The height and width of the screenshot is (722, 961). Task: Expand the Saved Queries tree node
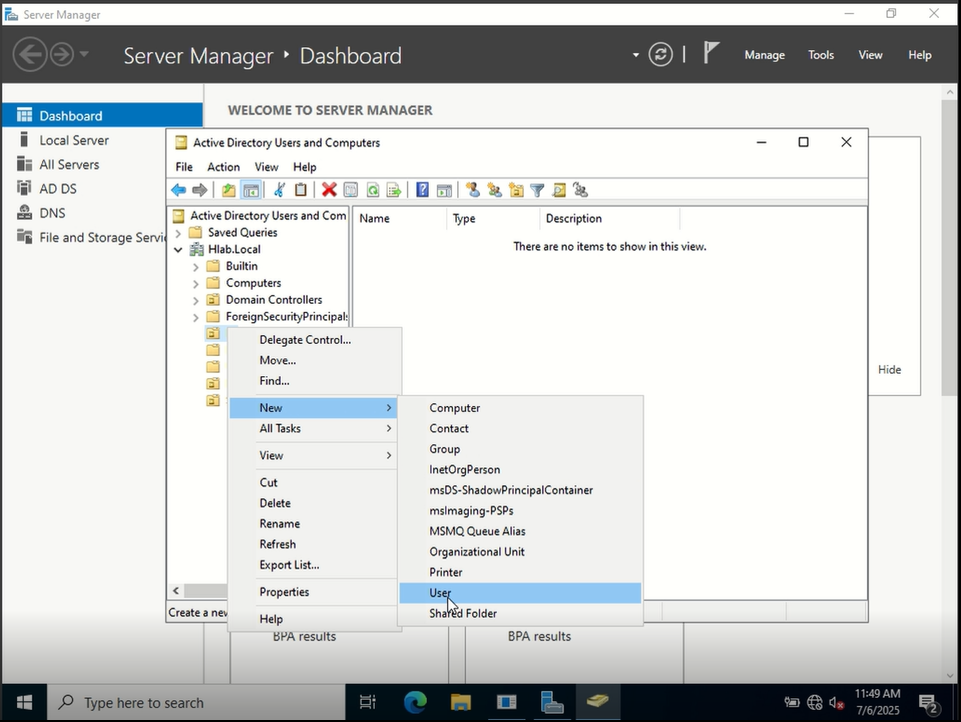(178, 233)
